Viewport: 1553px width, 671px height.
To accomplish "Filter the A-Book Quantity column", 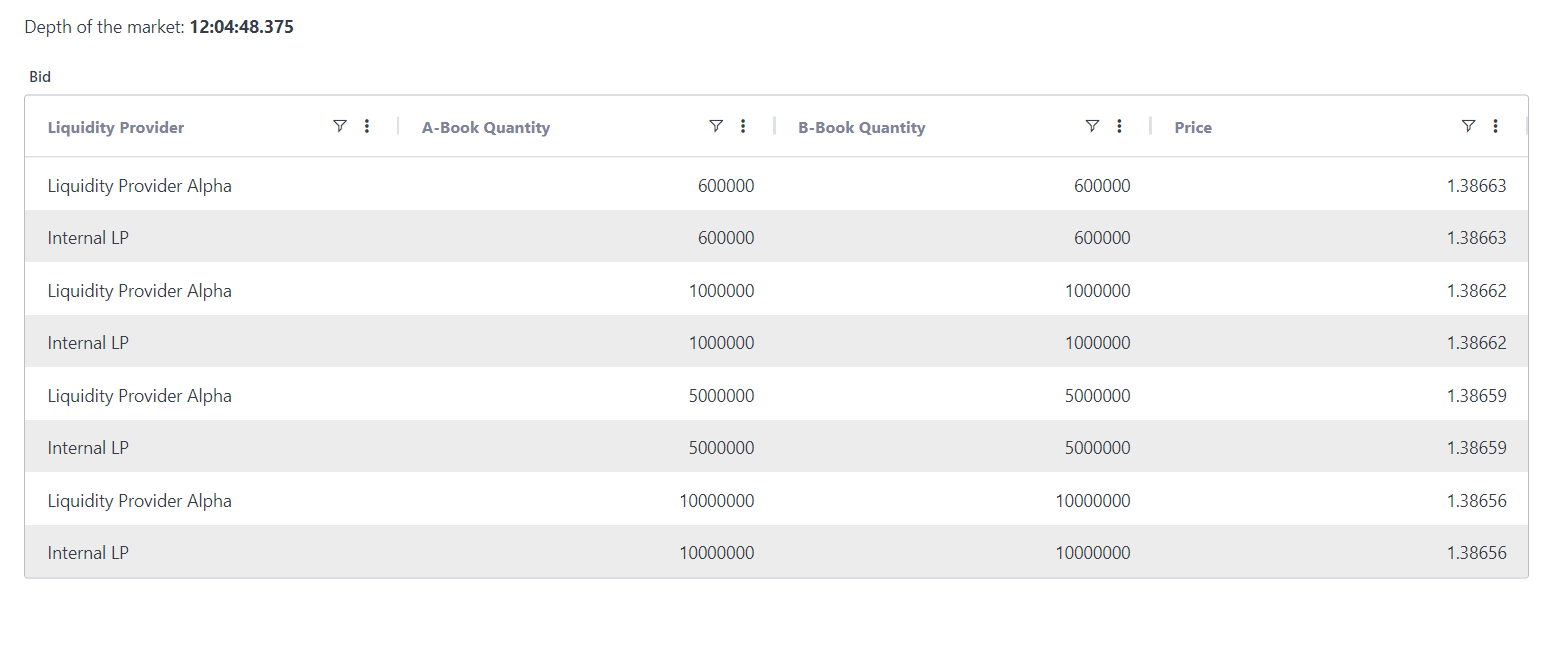I will pos(716,126).
